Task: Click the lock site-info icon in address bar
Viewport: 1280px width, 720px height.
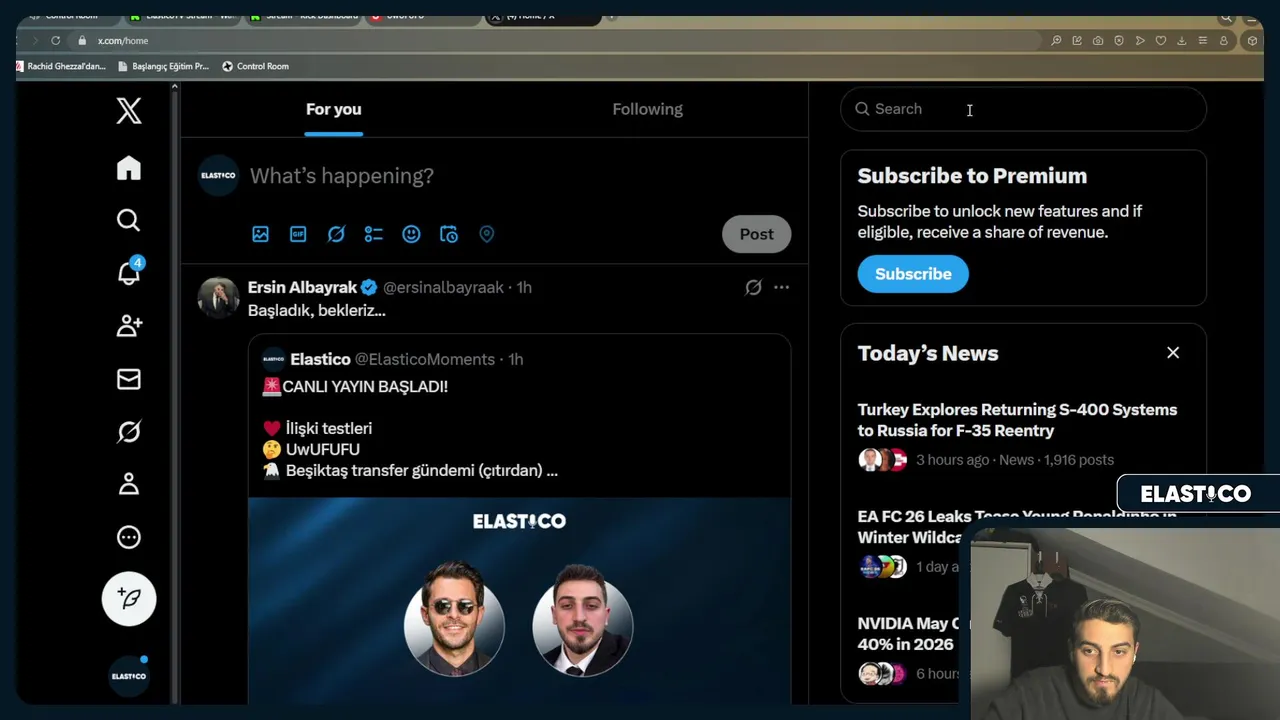Action: (83, 41)
